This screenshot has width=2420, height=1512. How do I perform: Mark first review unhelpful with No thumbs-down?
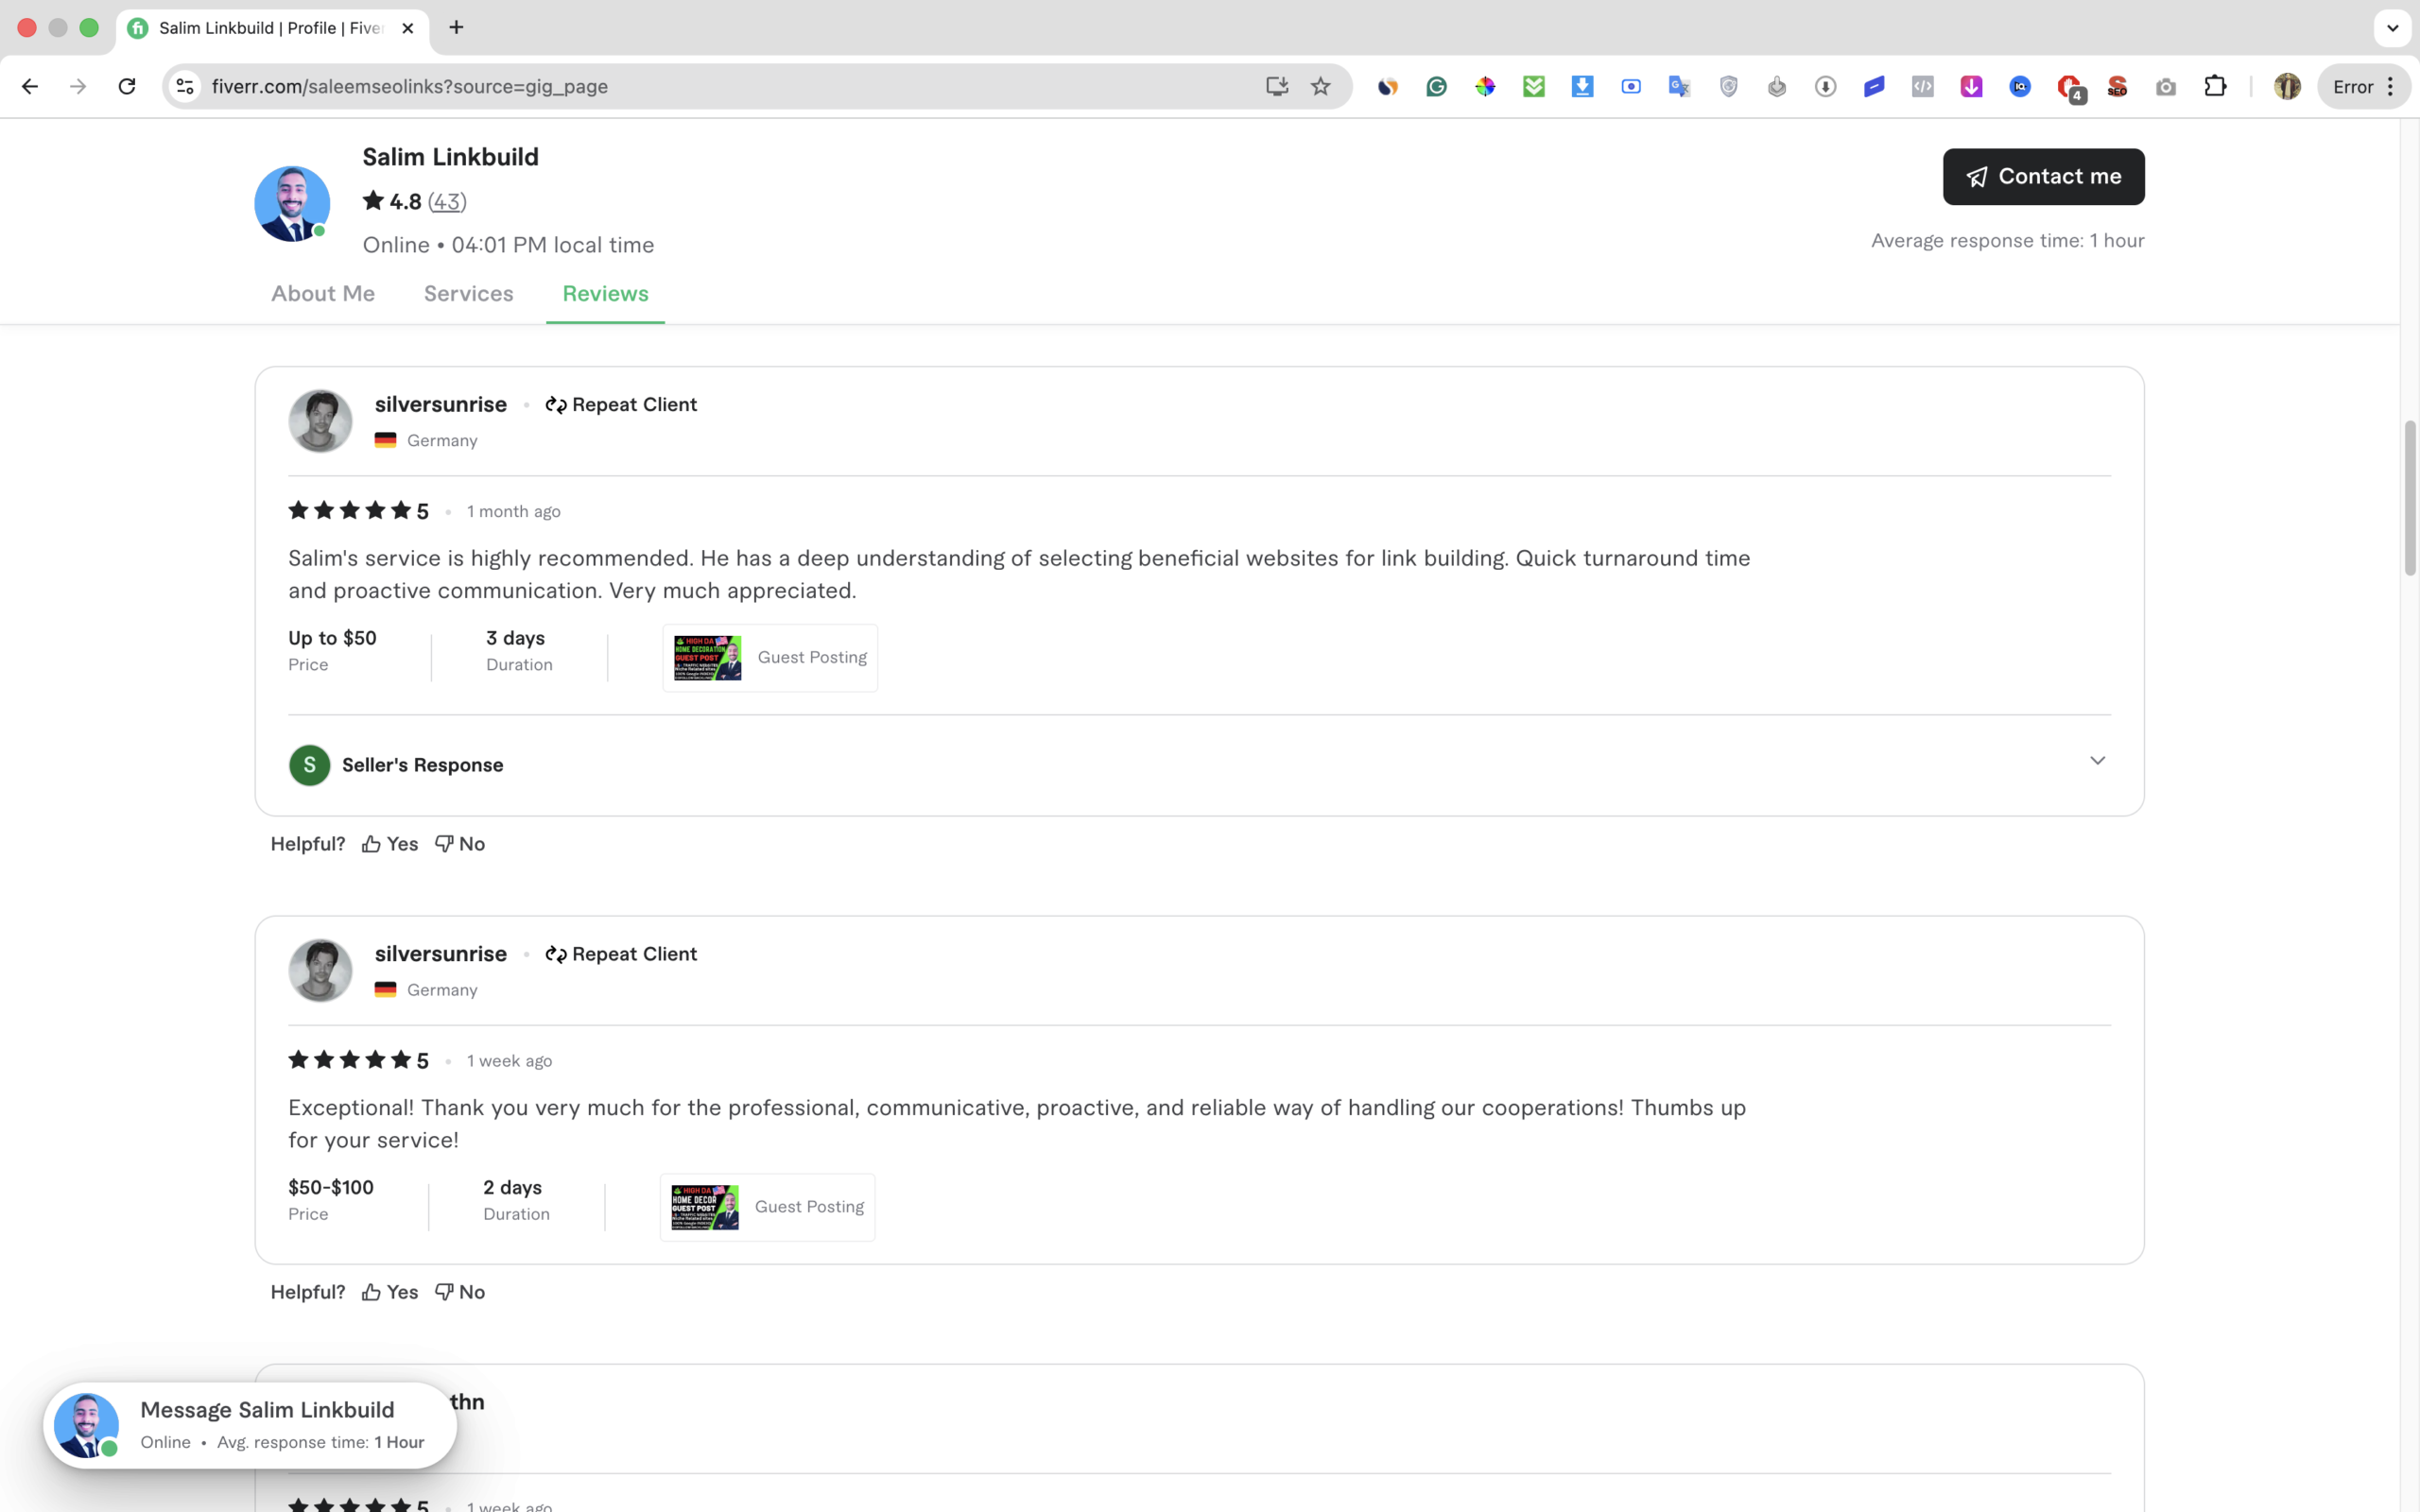[x=460, y=843]
